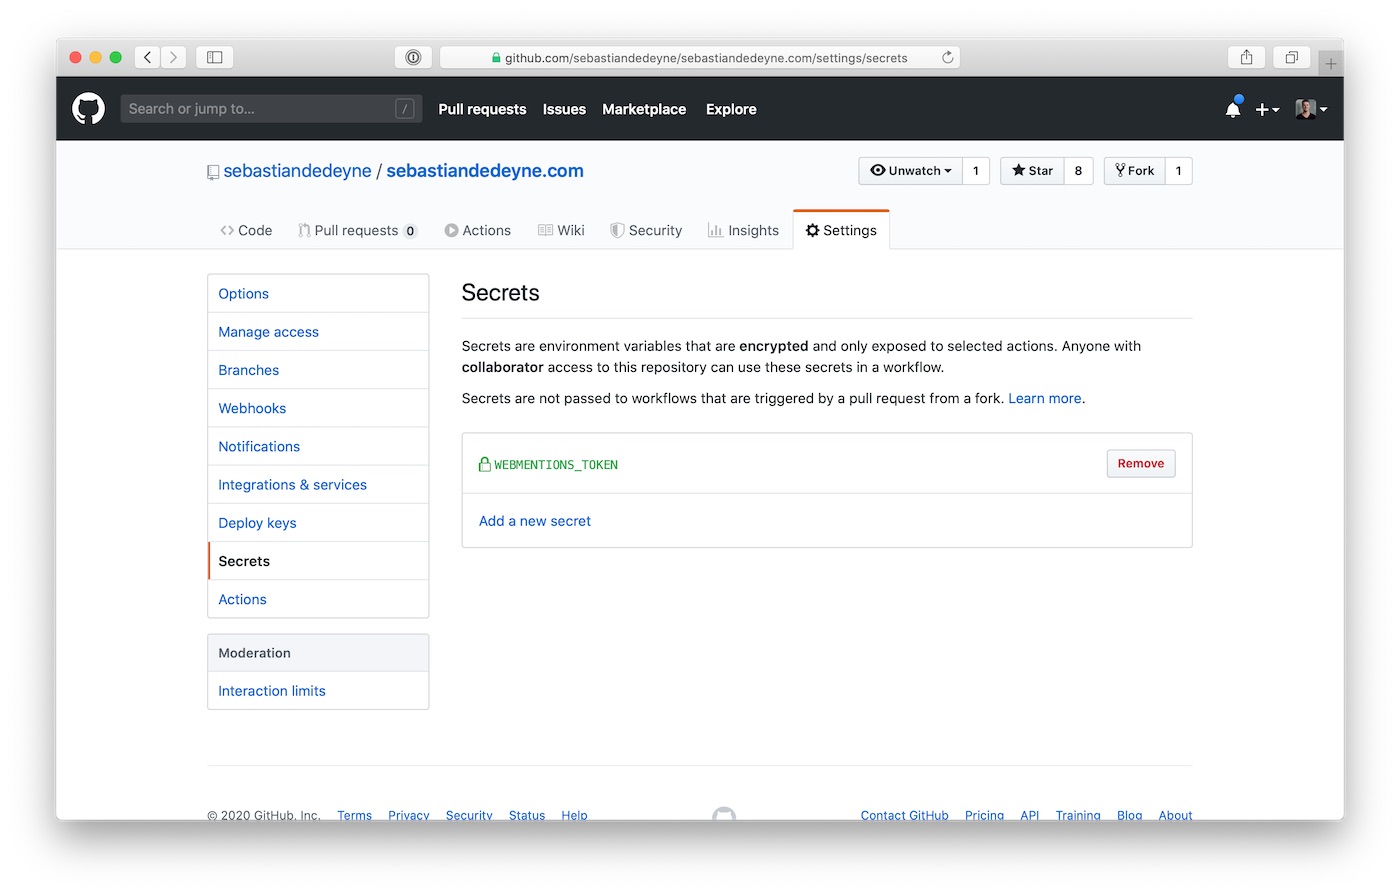Image resolution: width=1400 pixels, height=894 pixels.
Task: Remove the WEBMENTIONS_TOKEN secret
Action: click(x=1141, y=463)
